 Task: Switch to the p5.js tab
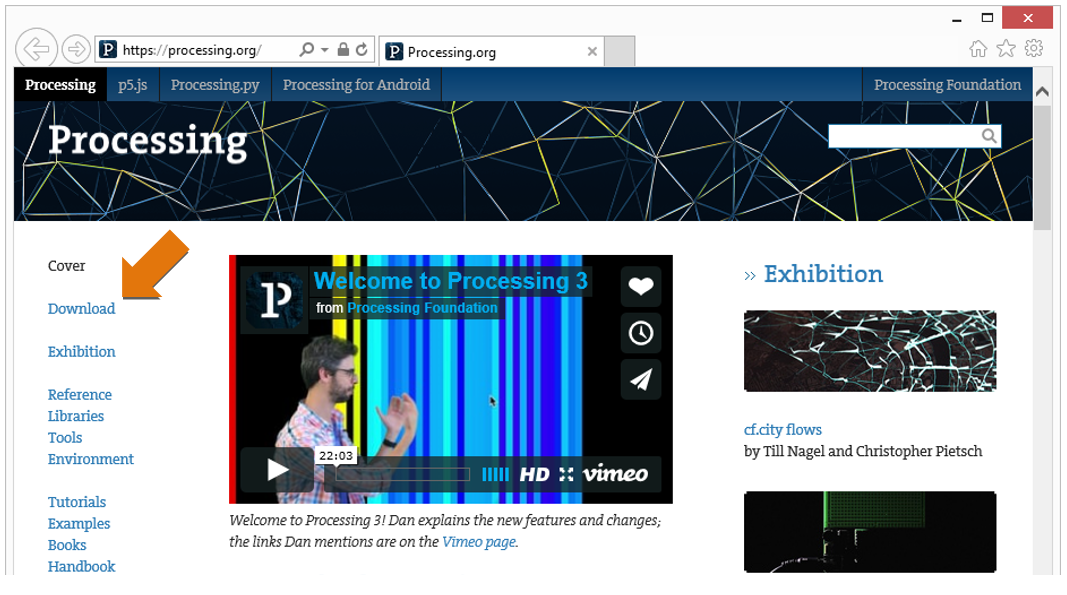(x=133, y=84)
